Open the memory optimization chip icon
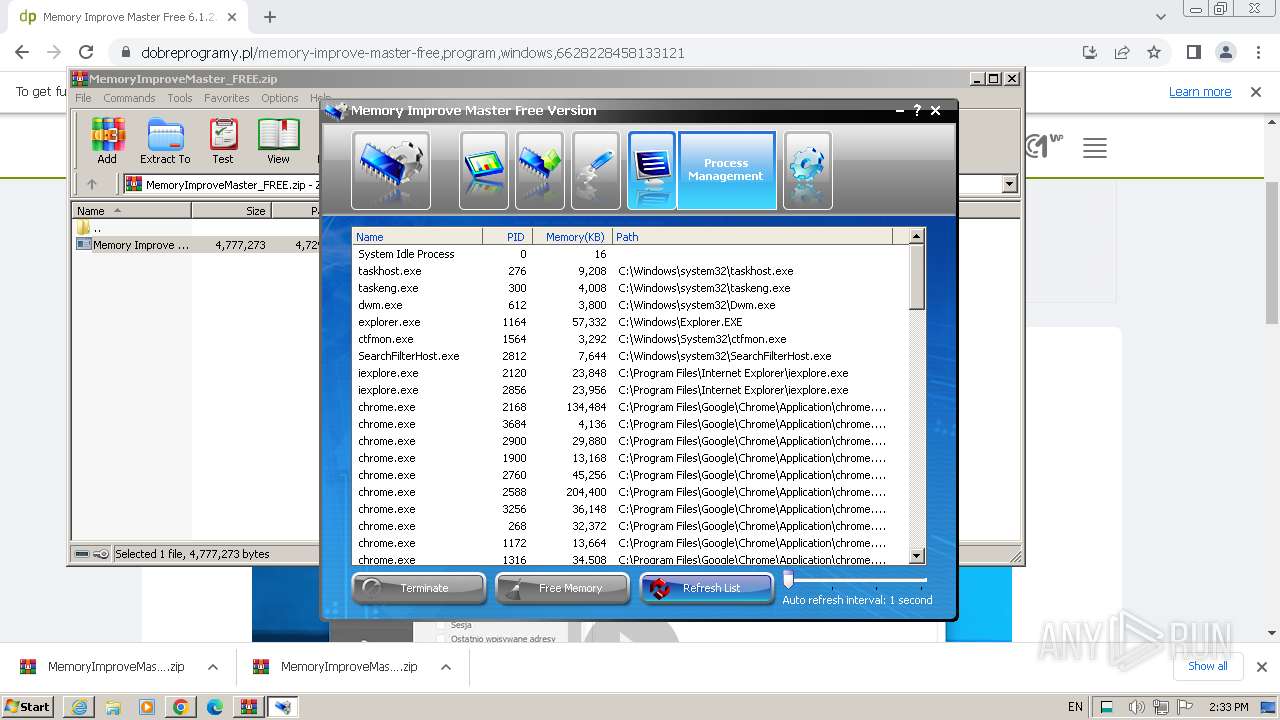This screenshot has width=1280, height=720. tap(539, 170)
